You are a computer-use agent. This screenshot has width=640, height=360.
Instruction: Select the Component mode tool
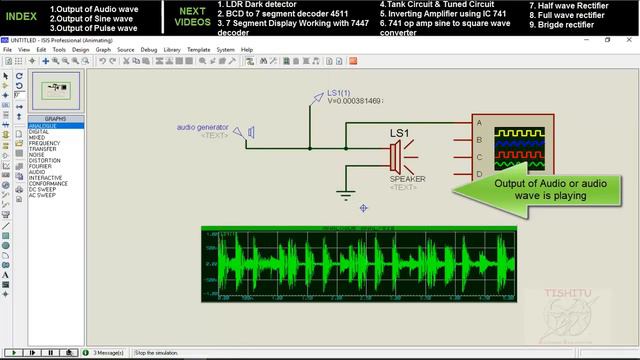pos(5,86)
